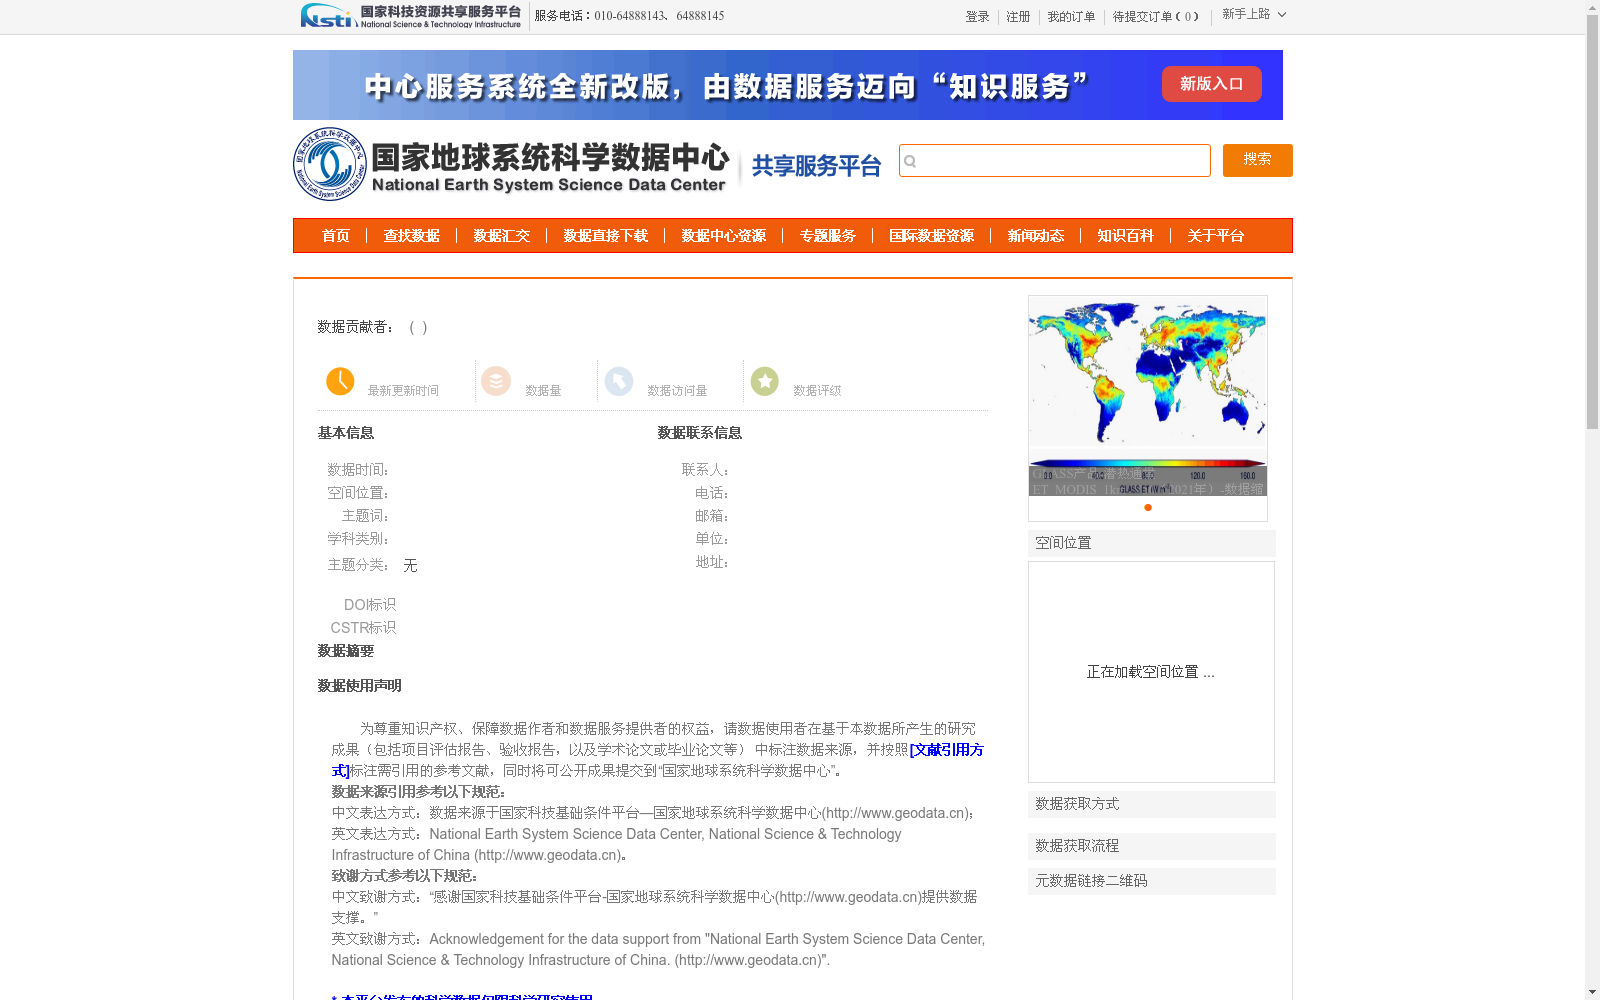Viewport: 1600px width, 1000px height.
Task: Click the 数据使用声明 heading
Action: tap(359, 686)
